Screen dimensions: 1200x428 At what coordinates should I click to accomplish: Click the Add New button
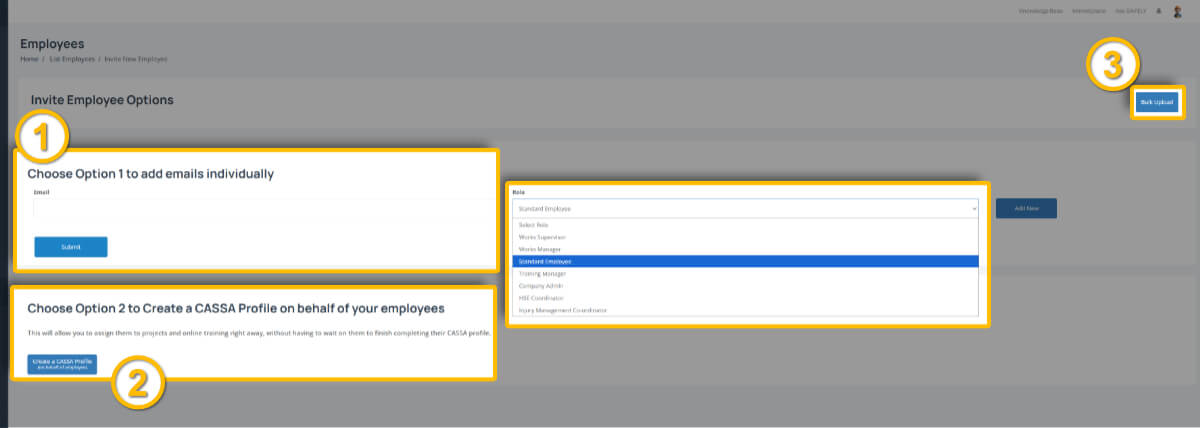point(1026,208)
